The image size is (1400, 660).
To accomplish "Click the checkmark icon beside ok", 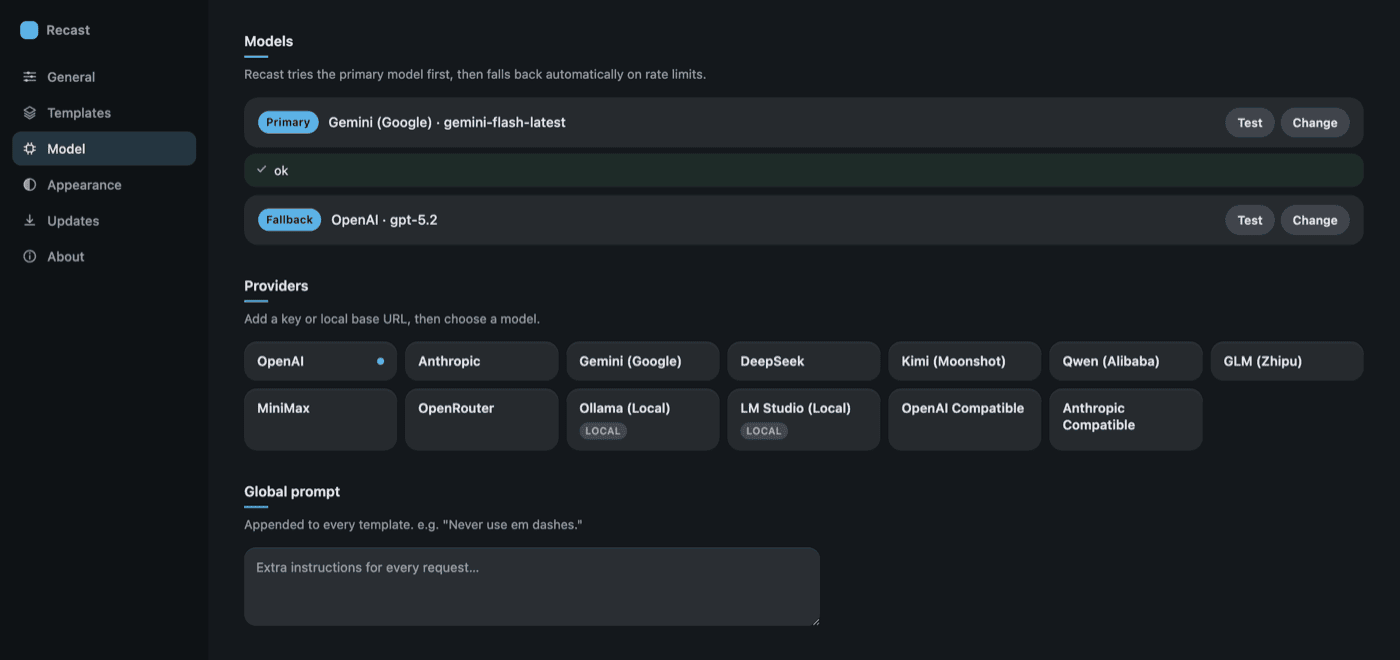I will point(262,170).
